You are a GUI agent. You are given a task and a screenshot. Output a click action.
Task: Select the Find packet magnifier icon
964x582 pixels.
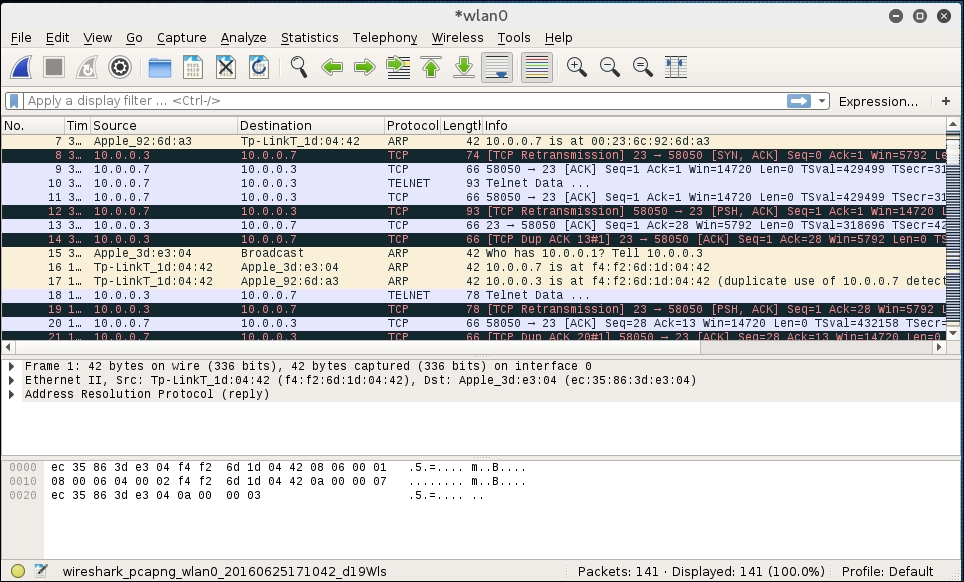click(x=297, y=67)
